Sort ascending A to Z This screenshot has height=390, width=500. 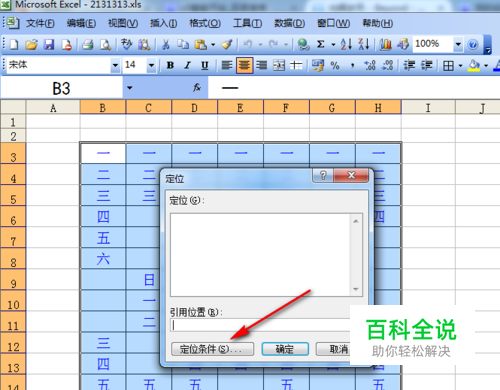346,44
